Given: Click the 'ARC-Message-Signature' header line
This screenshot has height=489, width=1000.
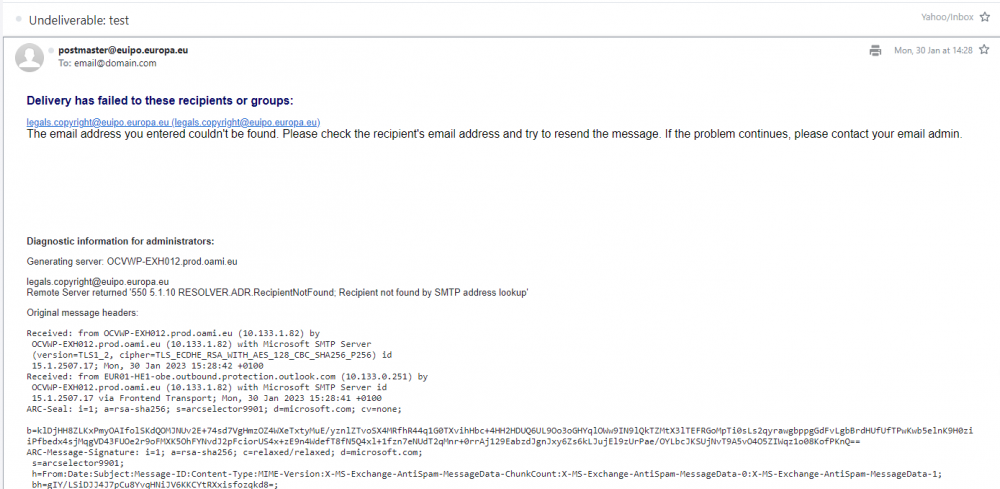Looking at the screenshot, I should coord(224,452).
